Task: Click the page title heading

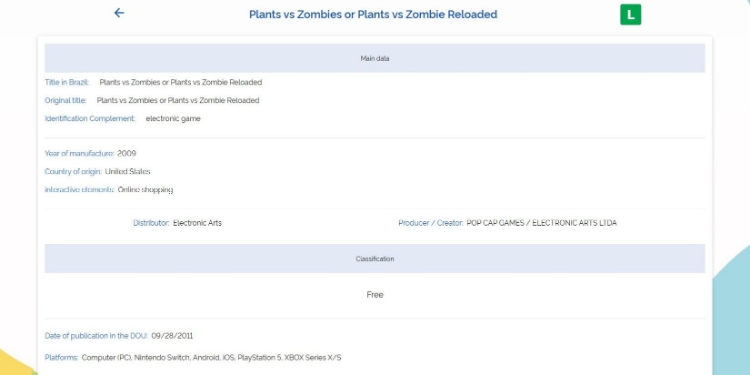Action: (373, 14)
